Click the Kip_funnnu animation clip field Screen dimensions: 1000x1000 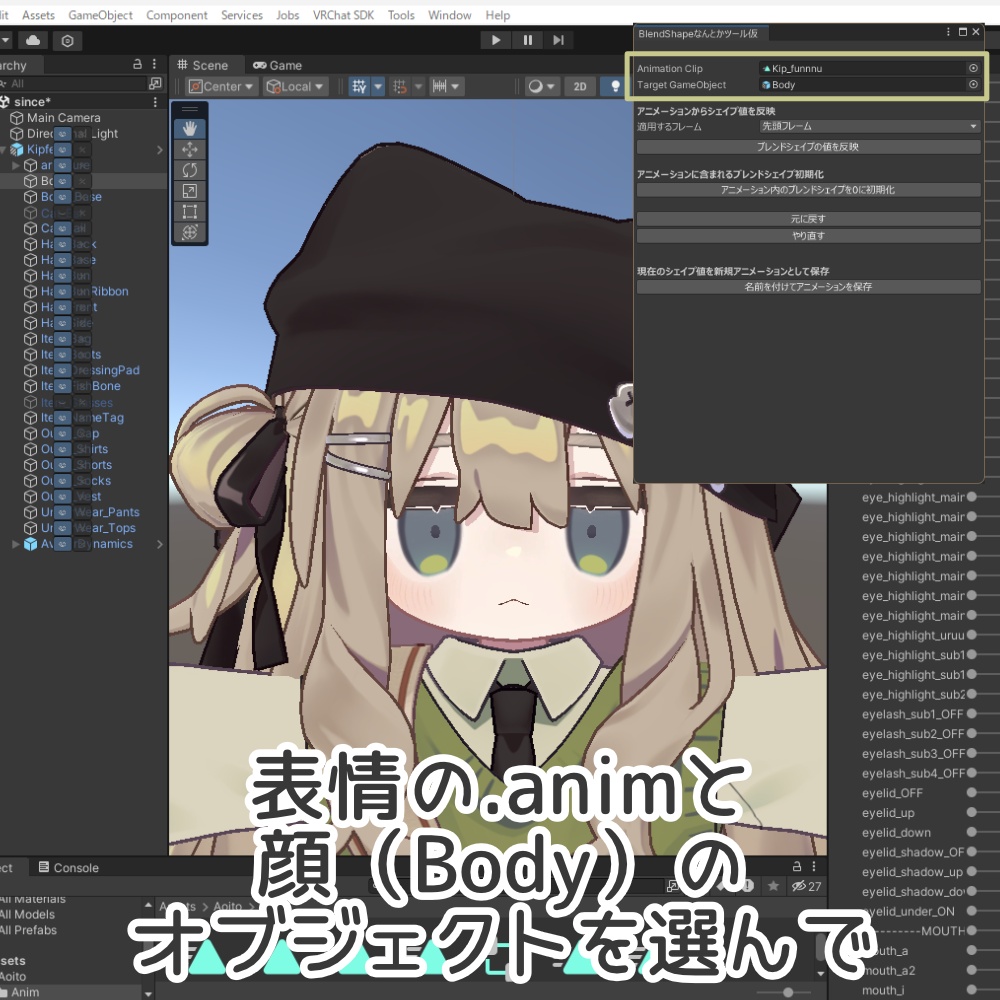click(863, 68)
